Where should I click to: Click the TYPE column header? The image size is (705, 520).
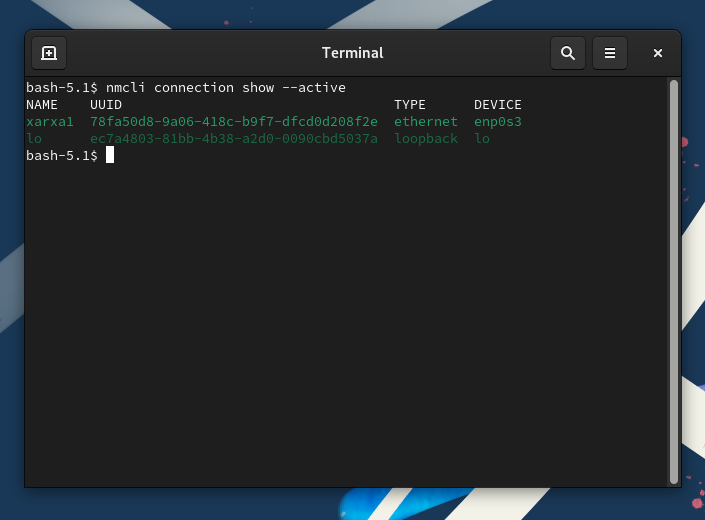coord(410,105)
